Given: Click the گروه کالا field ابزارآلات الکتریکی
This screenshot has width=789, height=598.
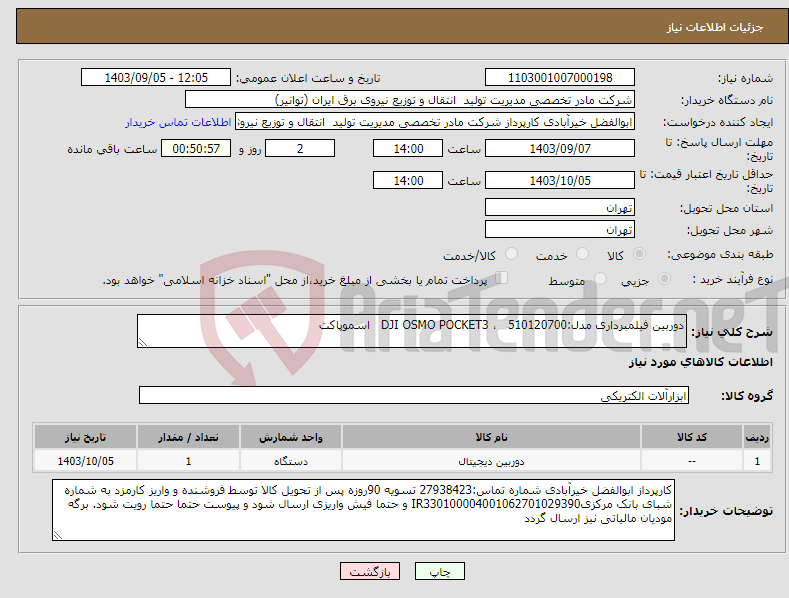Looking at the screenshot, I should pos(414,396).
